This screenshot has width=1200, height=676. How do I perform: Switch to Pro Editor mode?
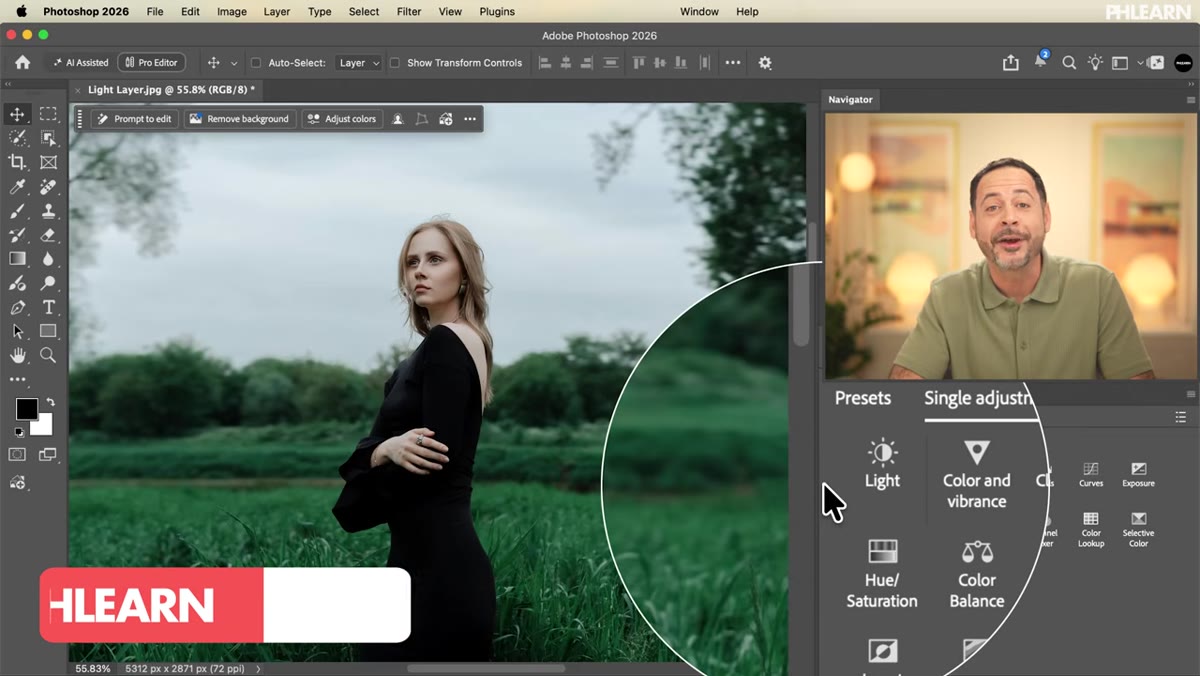(150, 62)
